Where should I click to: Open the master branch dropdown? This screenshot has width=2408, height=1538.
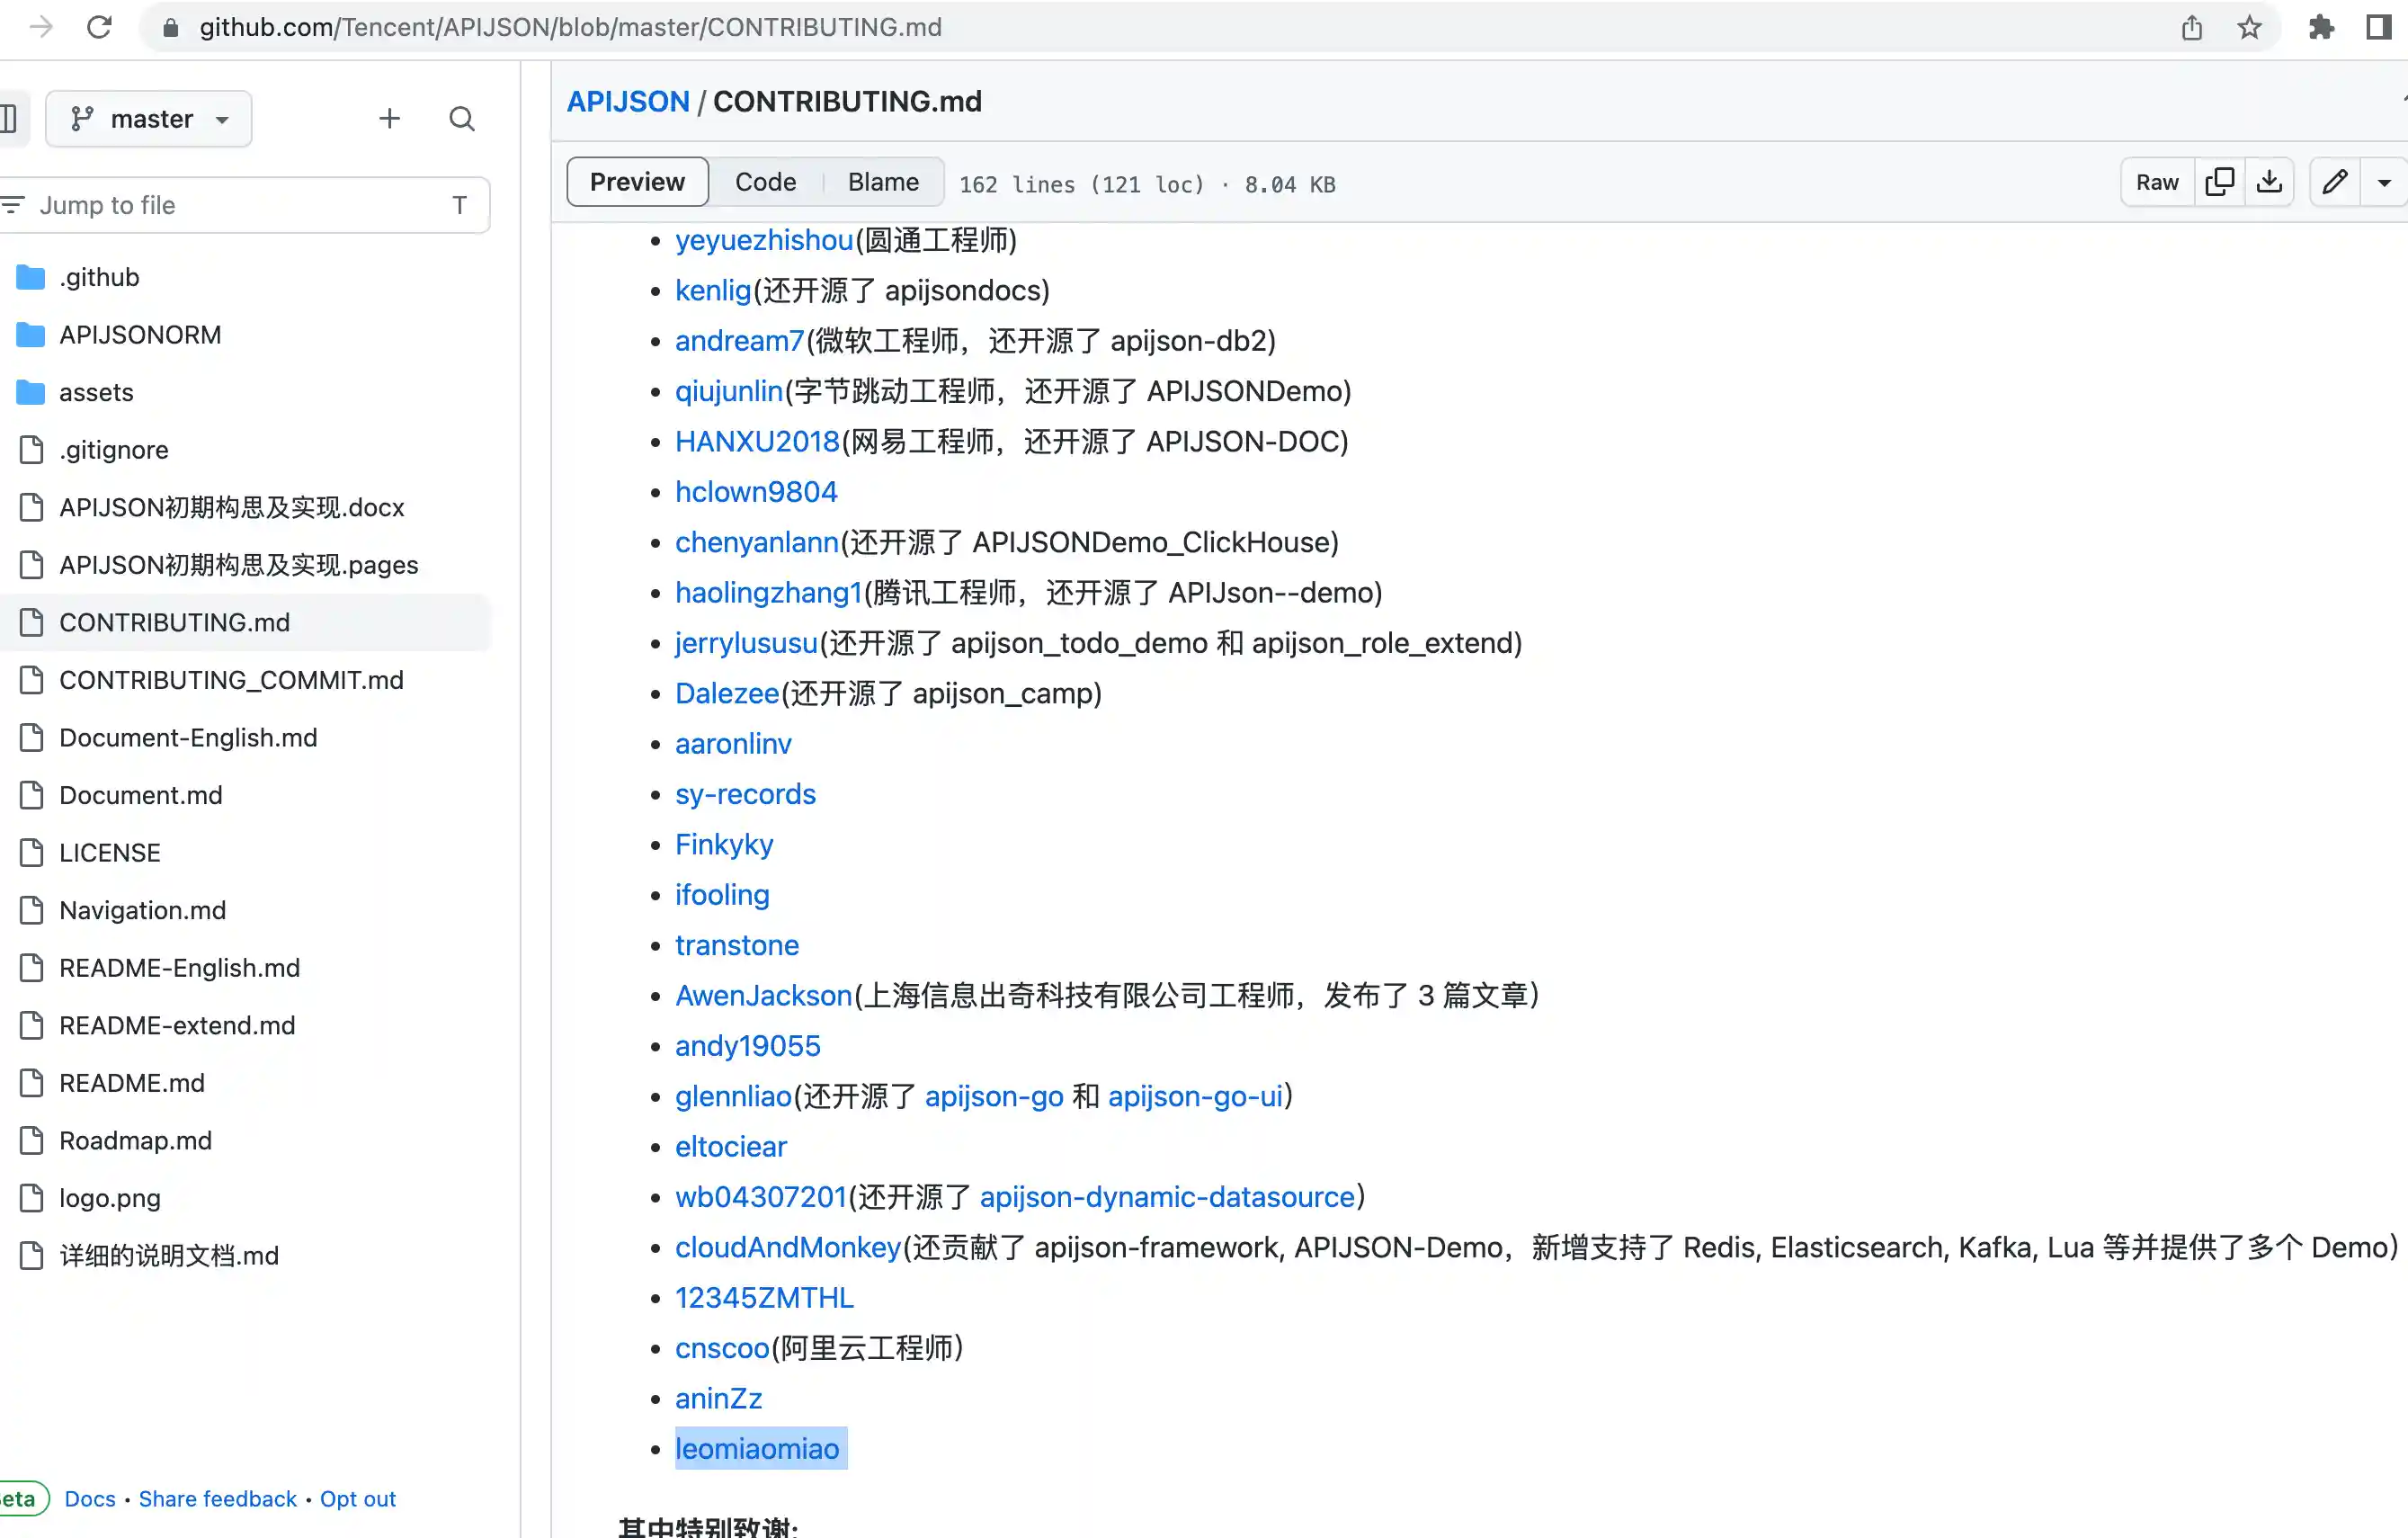click(x=149, y=119)
